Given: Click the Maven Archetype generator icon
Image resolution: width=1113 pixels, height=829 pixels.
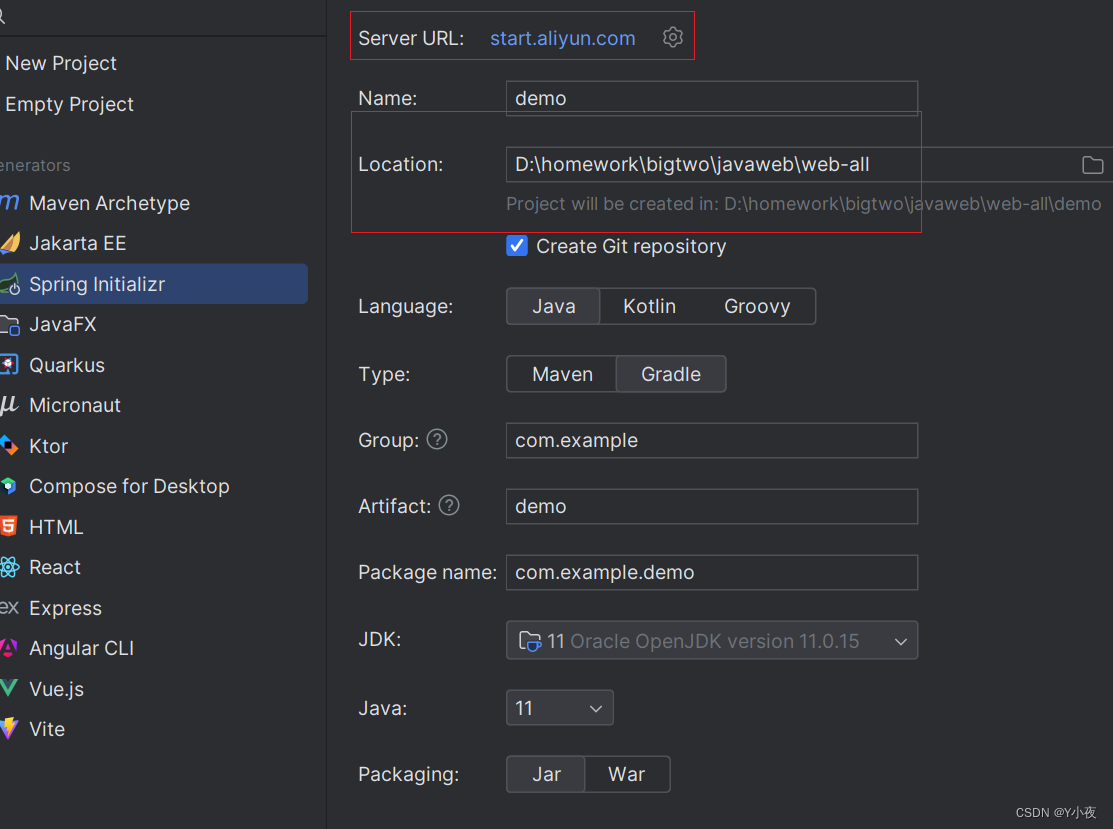Looking at the screenshot, I should (10, 202).
